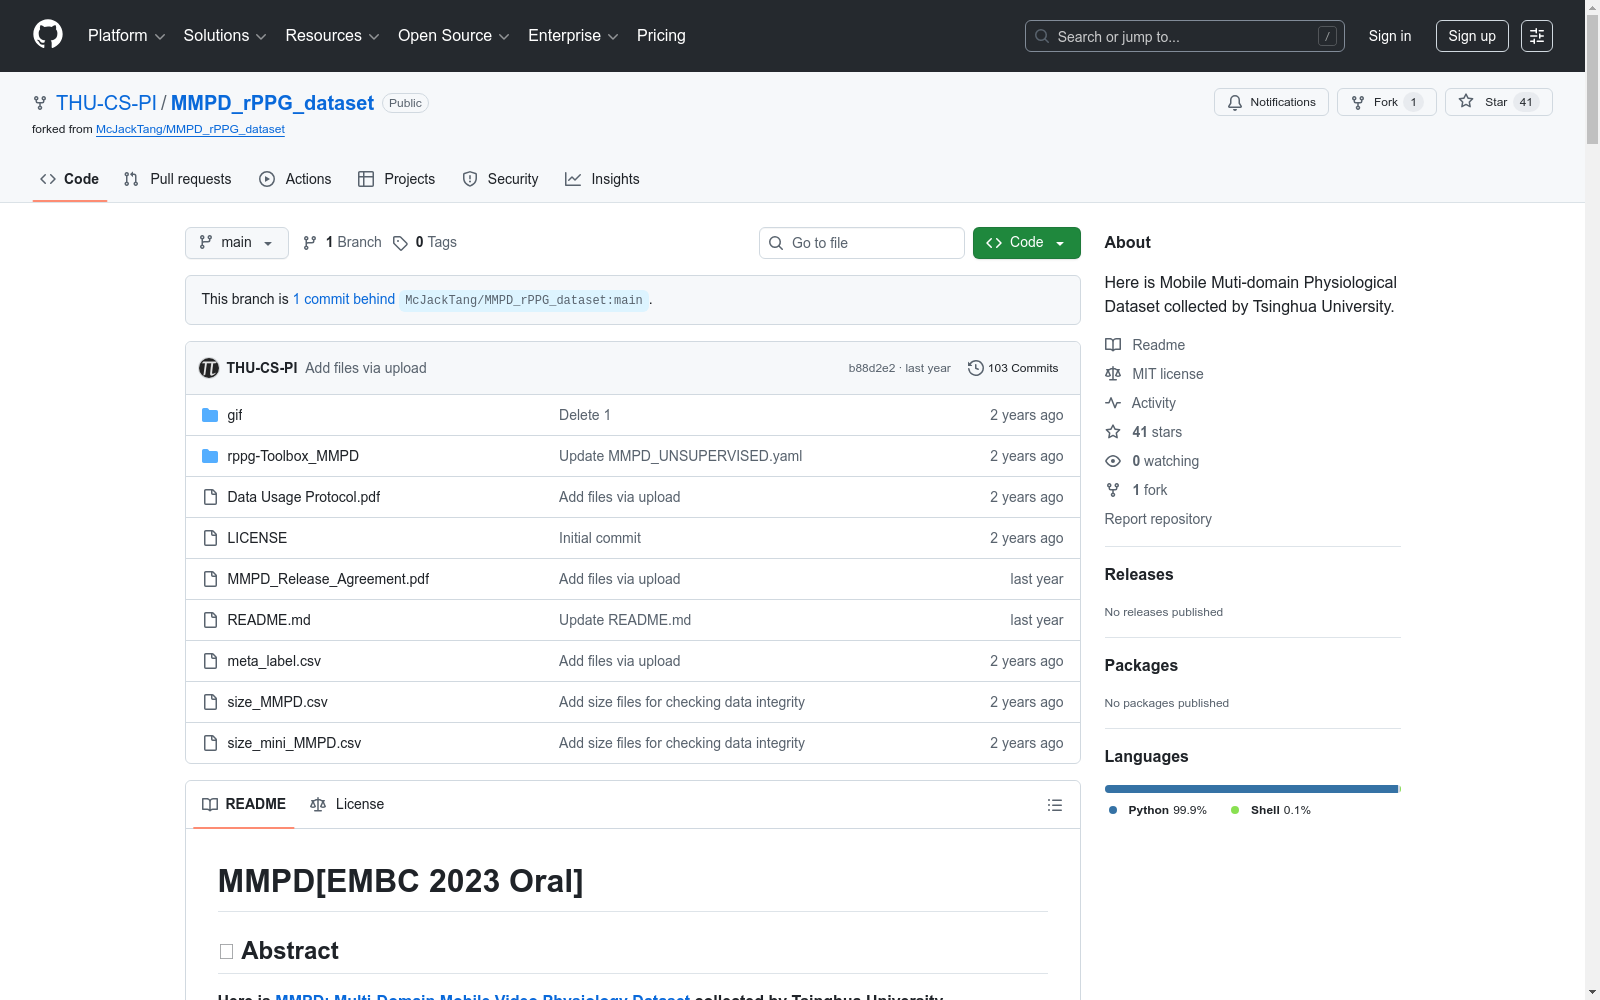Click the Shell 0.1% language link
This screenshot has width=1600, height=1000.
click(1271, 810)
